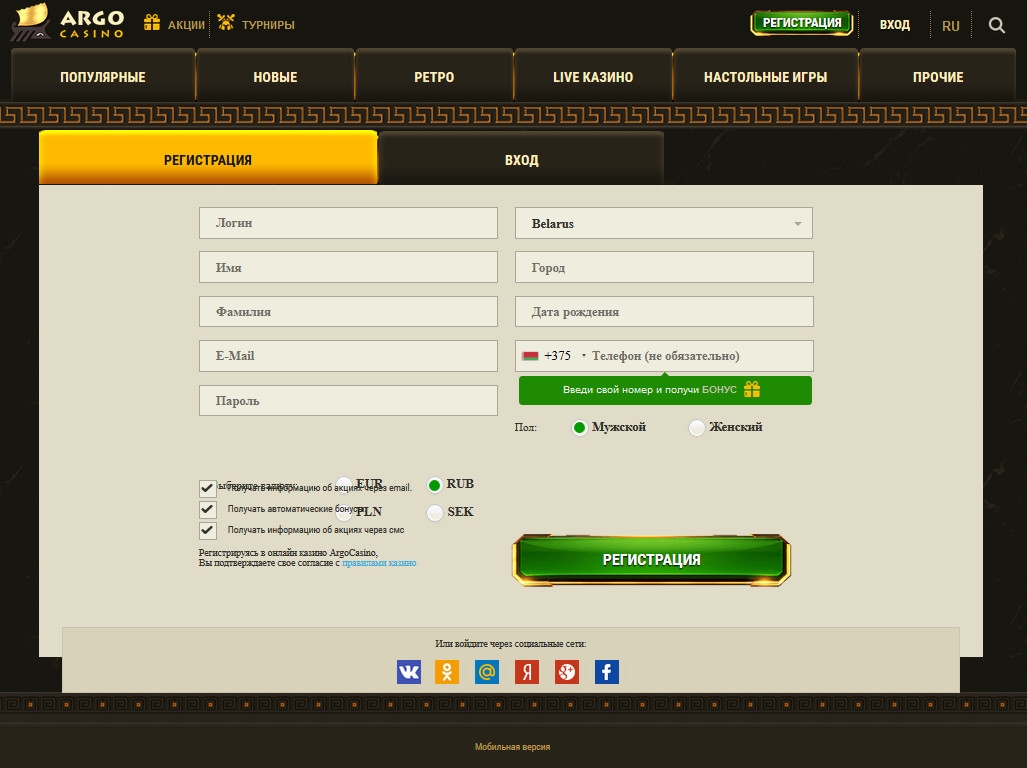The height and width of the screenshot is (768, 1027).
Task: Select the Женский gender radio button
Action: pos(697,428)
